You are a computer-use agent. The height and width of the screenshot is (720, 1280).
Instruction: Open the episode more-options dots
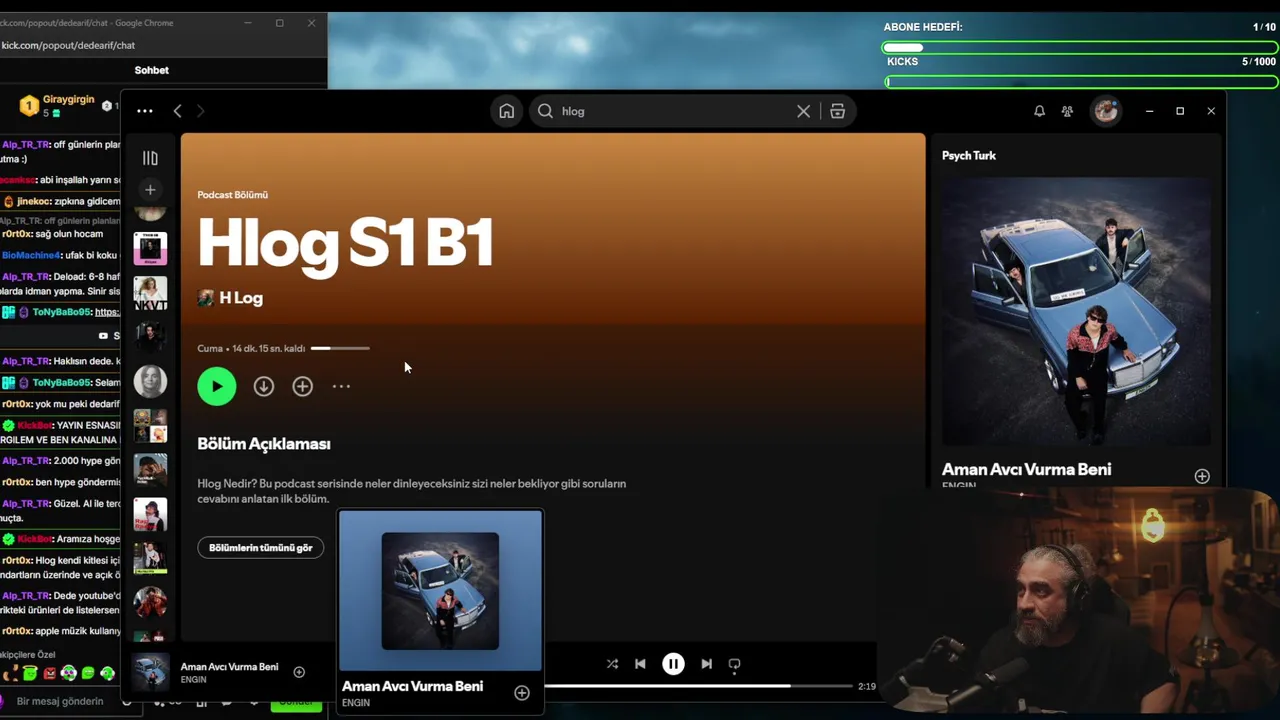coord(341,386)
